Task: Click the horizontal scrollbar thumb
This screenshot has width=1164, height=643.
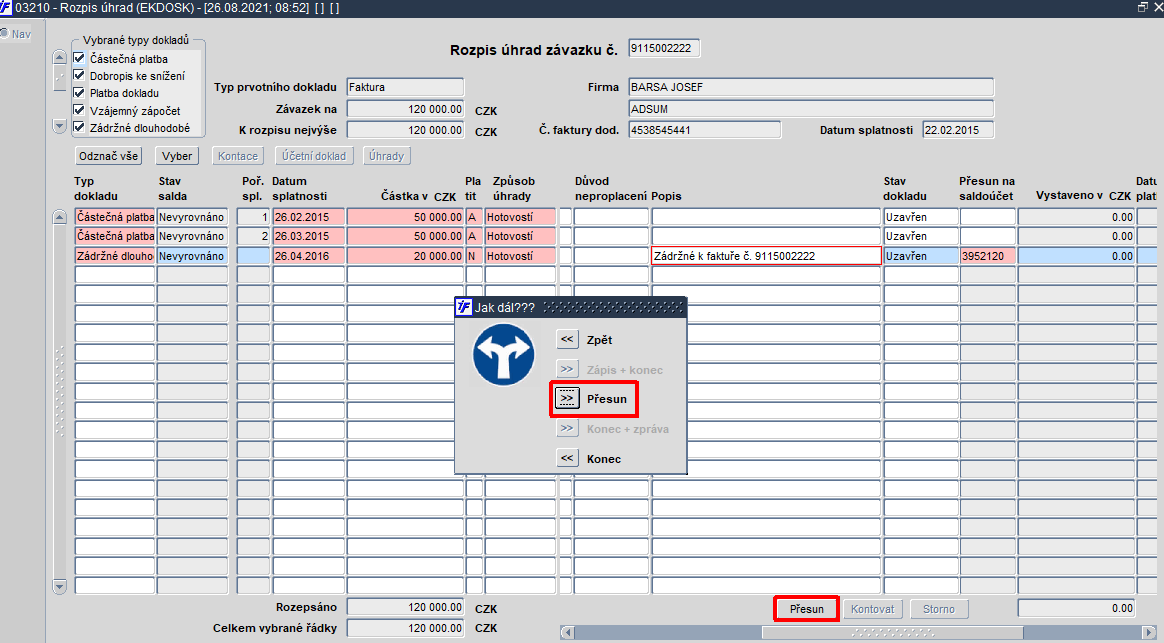Action: coord(893,633)
